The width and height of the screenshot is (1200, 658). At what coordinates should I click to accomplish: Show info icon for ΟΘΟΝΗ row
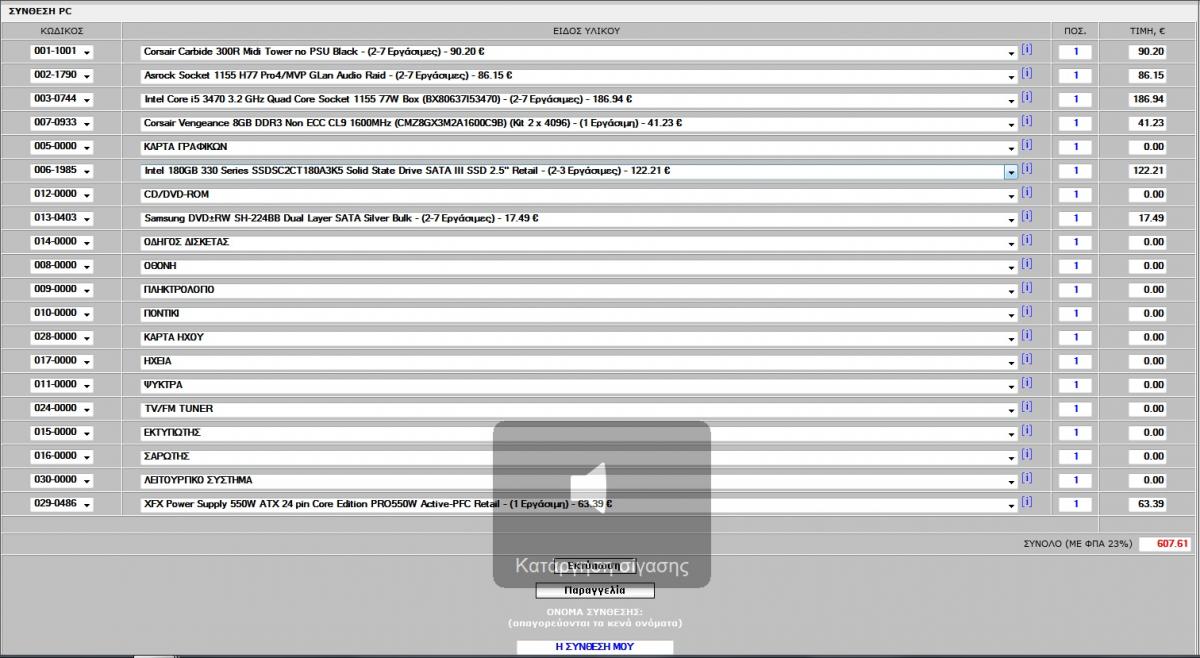(1026, 264)
